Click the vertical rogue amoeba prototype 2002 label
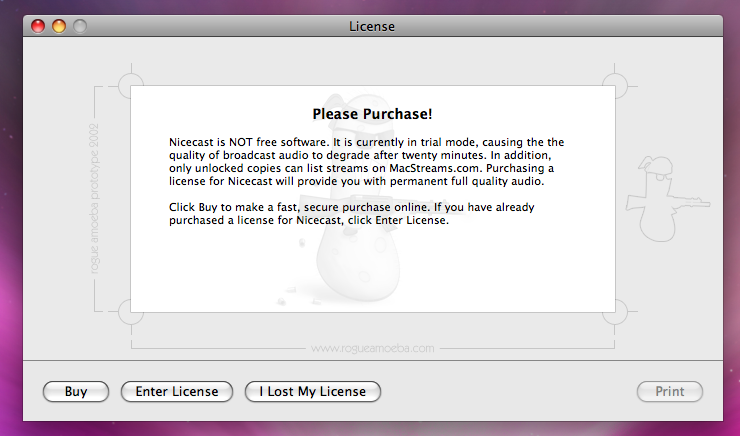The height and width of the screenshot is (436, 740). (x=94, y=199)
